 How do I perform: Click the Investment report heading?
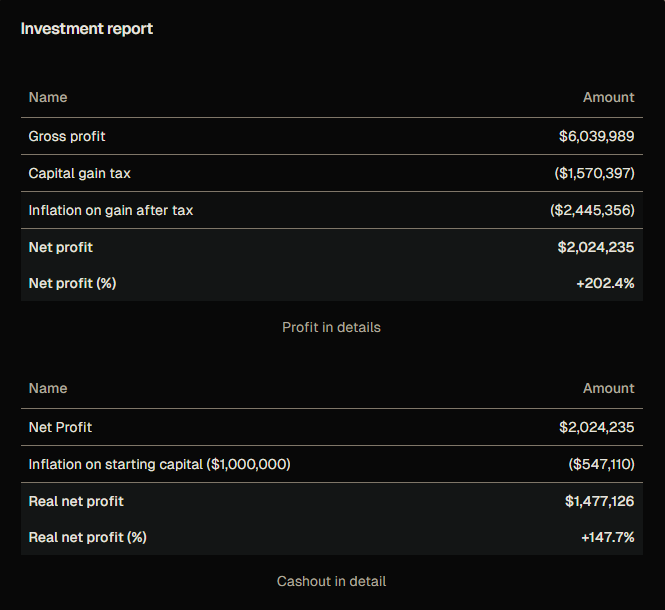(x=87, y=28)
